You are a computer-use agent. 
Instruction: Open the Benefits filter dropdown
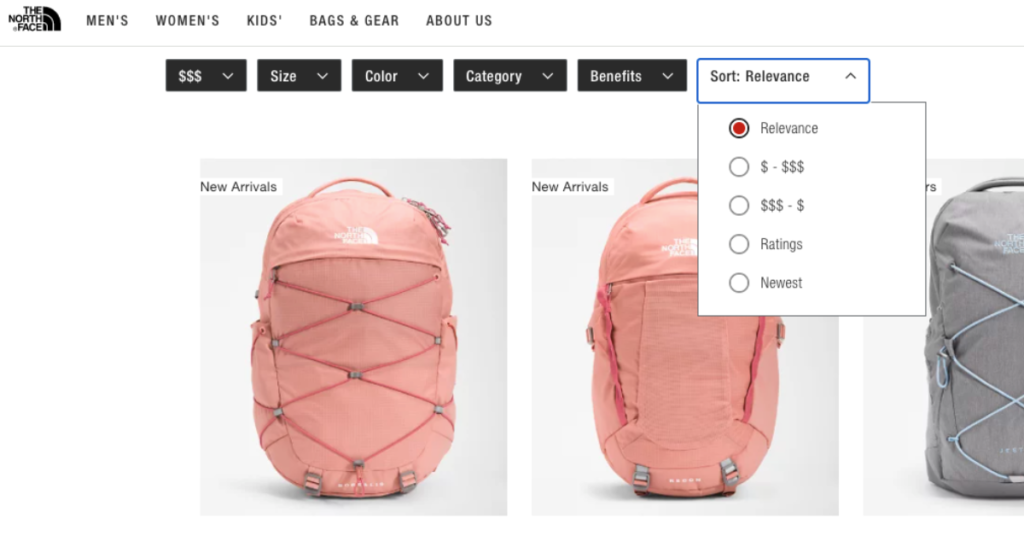pyautogui.click(x=632, y=76)
